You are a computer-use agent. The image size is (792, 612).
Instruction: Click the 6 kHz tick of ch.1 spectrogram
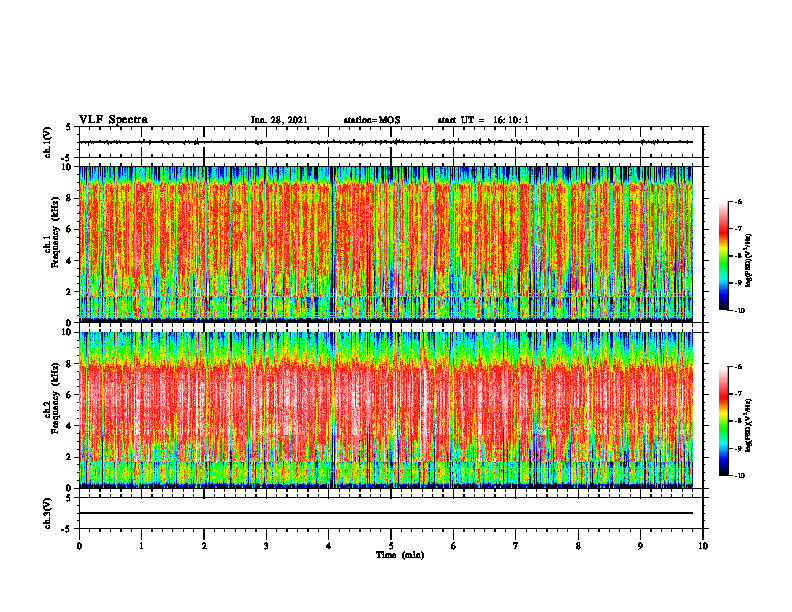tap(70, 229)
